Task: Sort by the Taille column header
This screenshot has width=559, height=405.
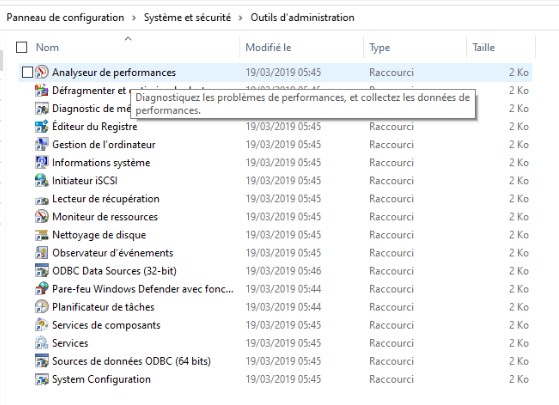Action: coord(483,47)
